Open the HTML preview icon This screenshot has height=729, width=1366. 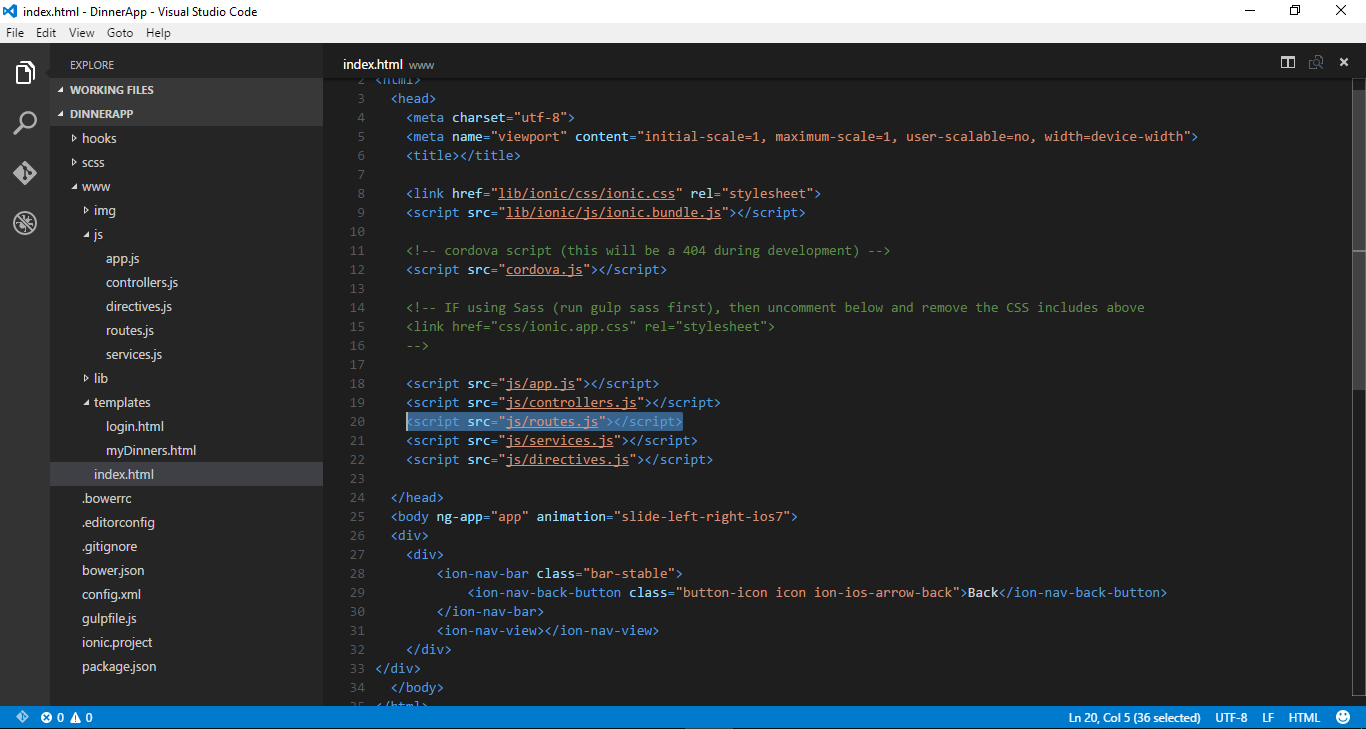pyautogui.click(x=1316, y=61)
